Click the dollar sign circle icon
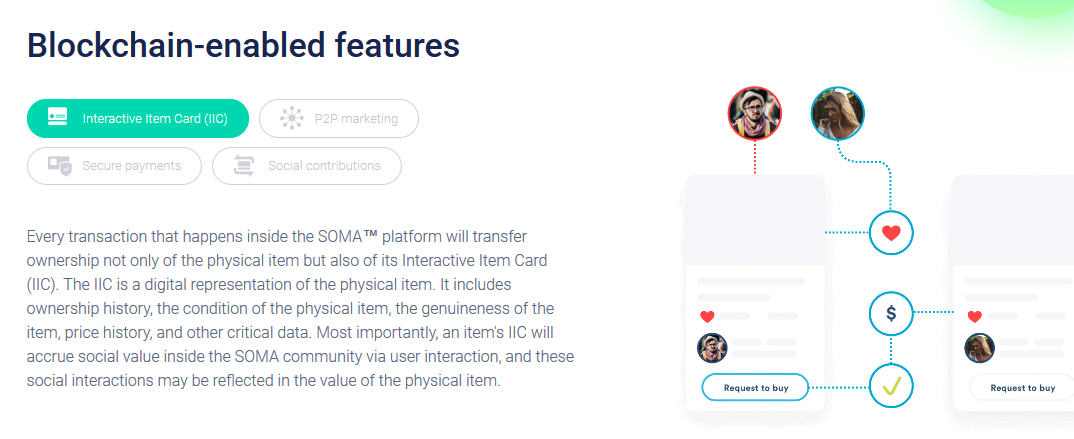The width and height of the screenshot is (1074, 439). (891, 314)
